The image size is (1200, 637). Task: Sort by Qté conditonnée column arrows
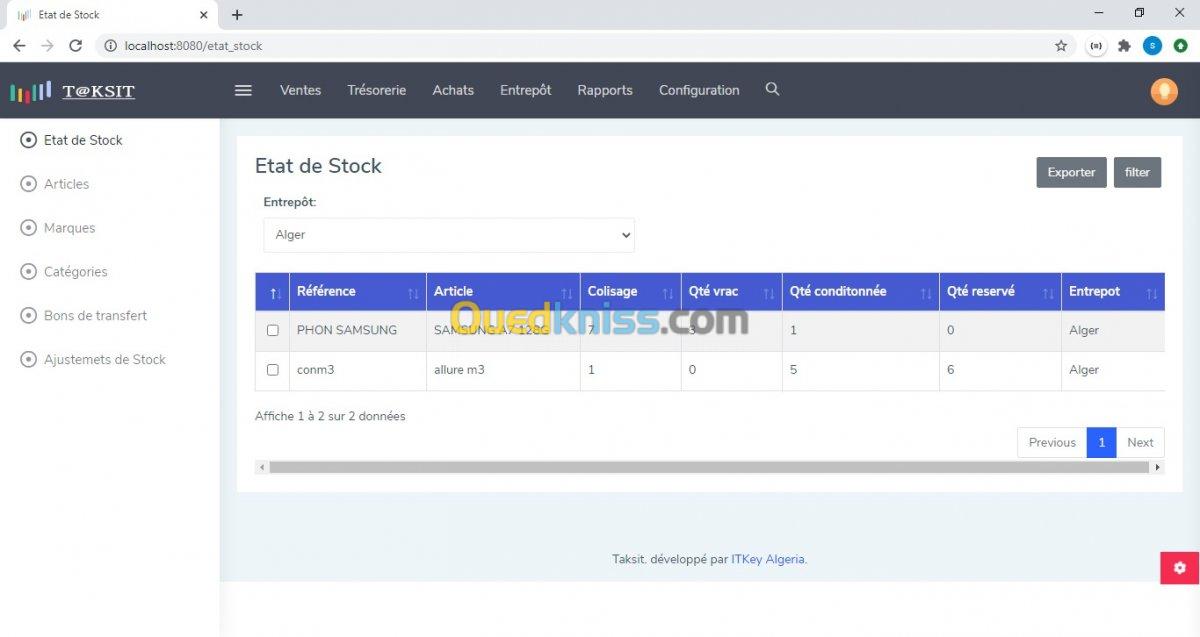[x=926, y=293]
